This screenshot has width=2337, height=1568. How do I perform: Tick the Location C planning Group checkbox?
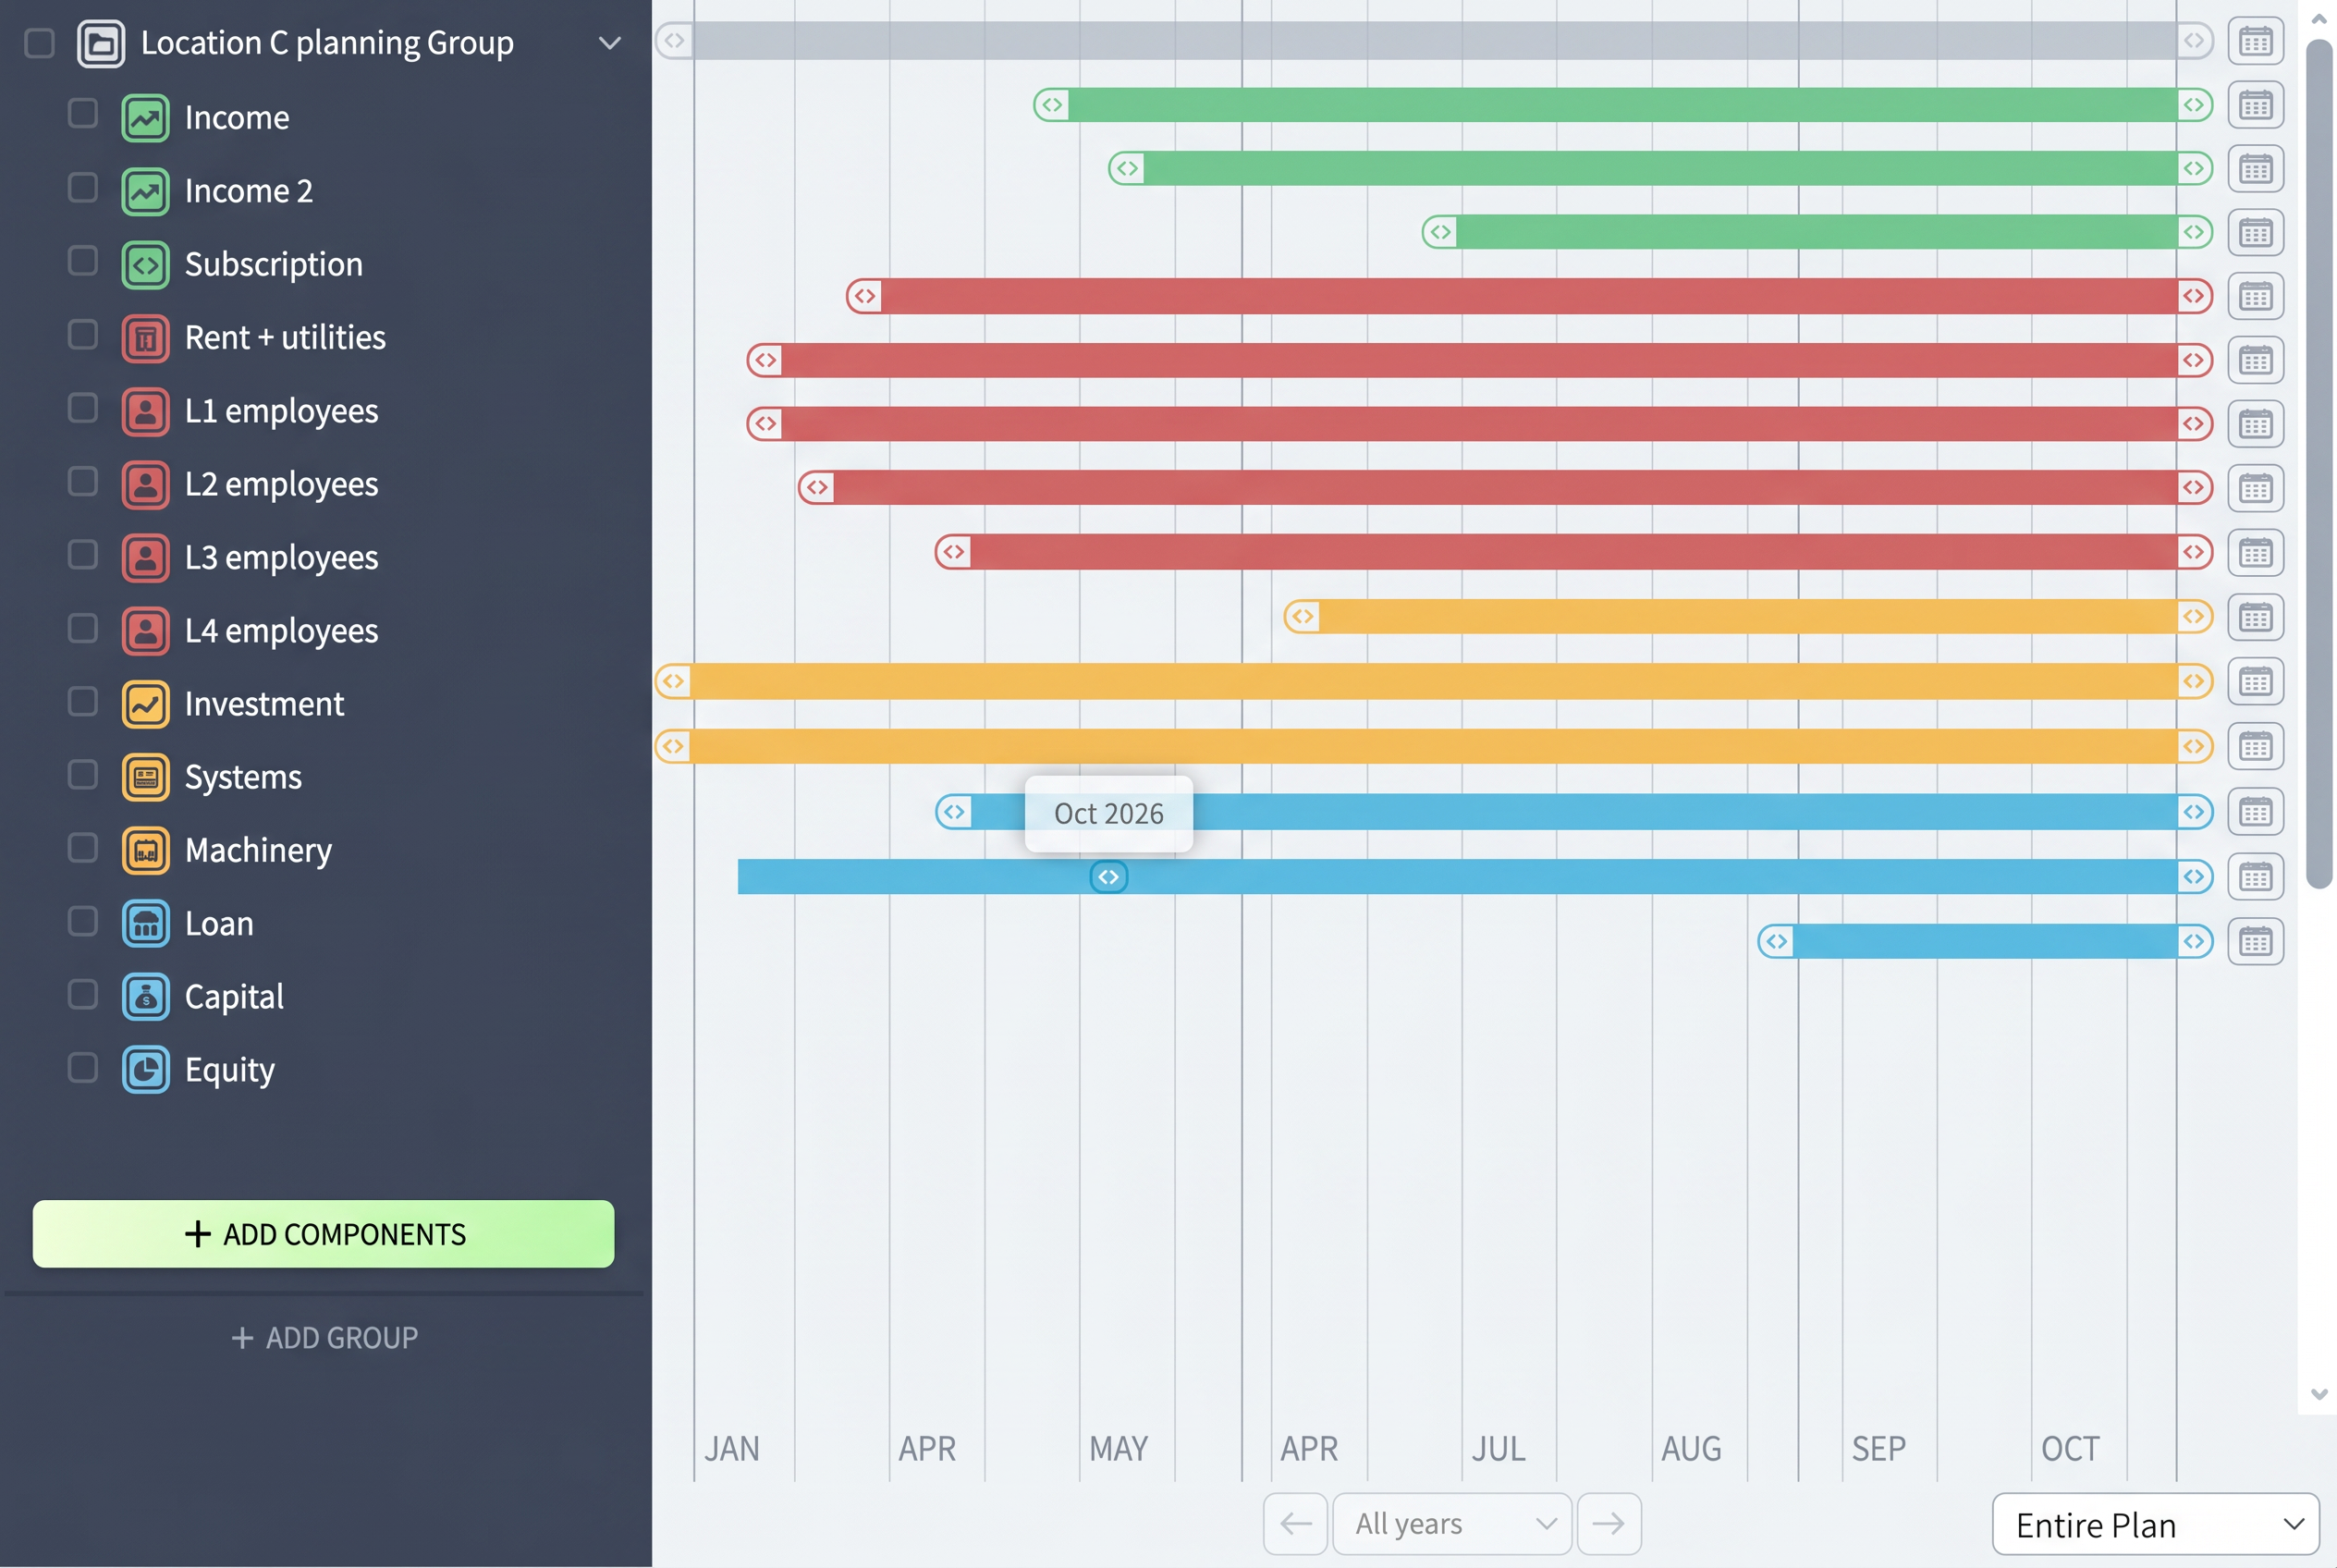coord(39,43)
